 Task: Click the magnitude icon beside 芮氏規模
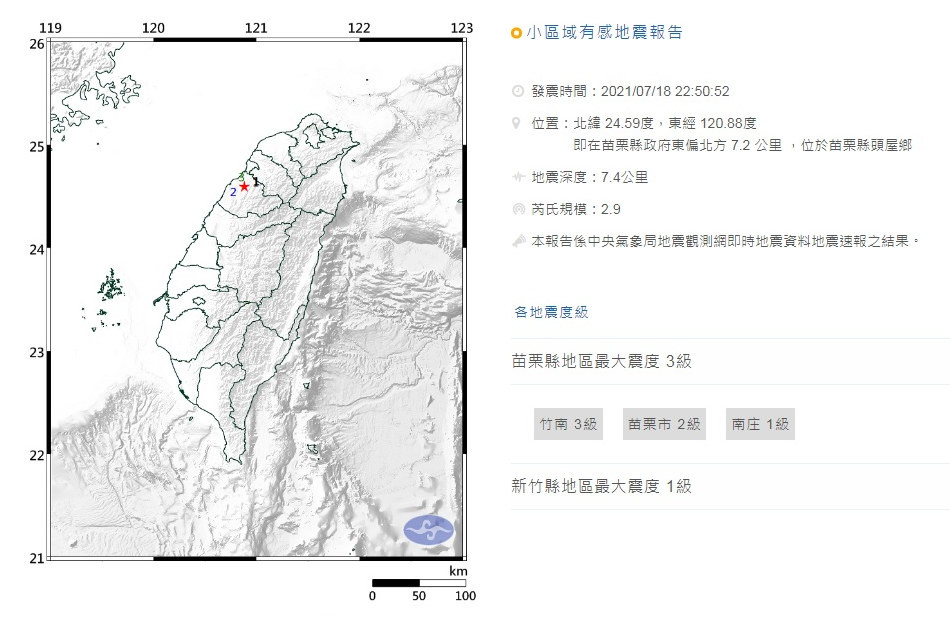pyautogui.click(x=517, y=206)
